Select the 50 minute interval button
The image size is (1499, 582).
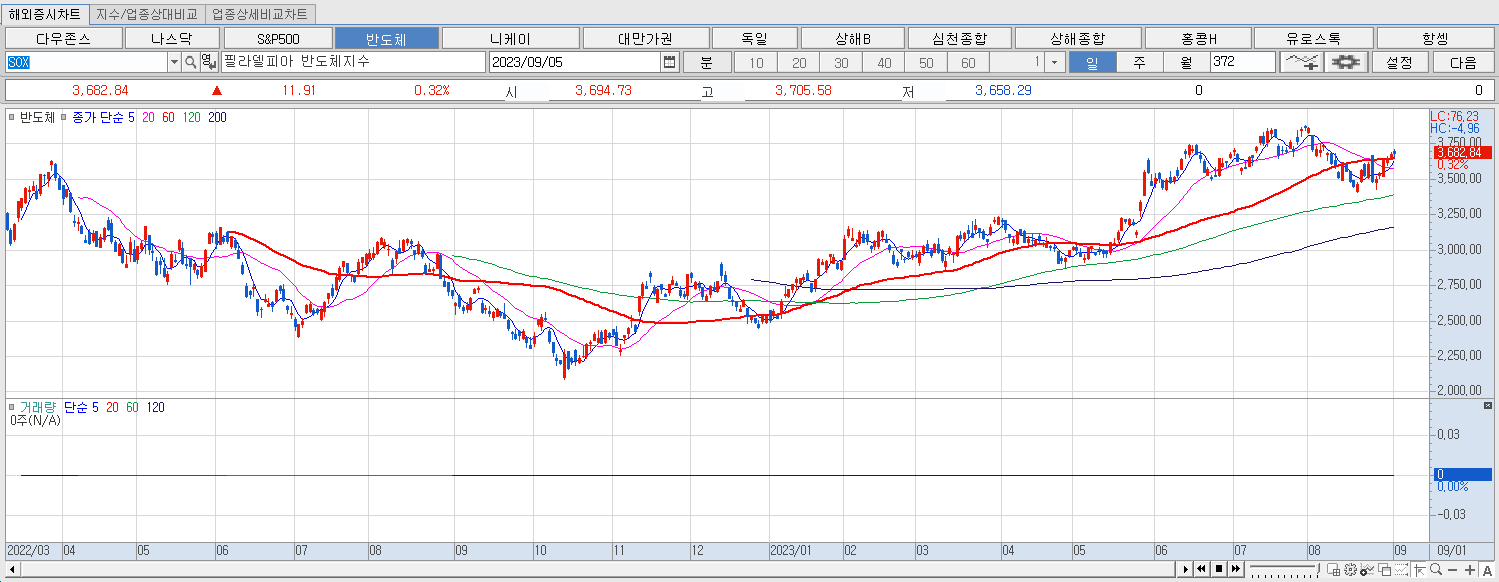pos(926,62)
